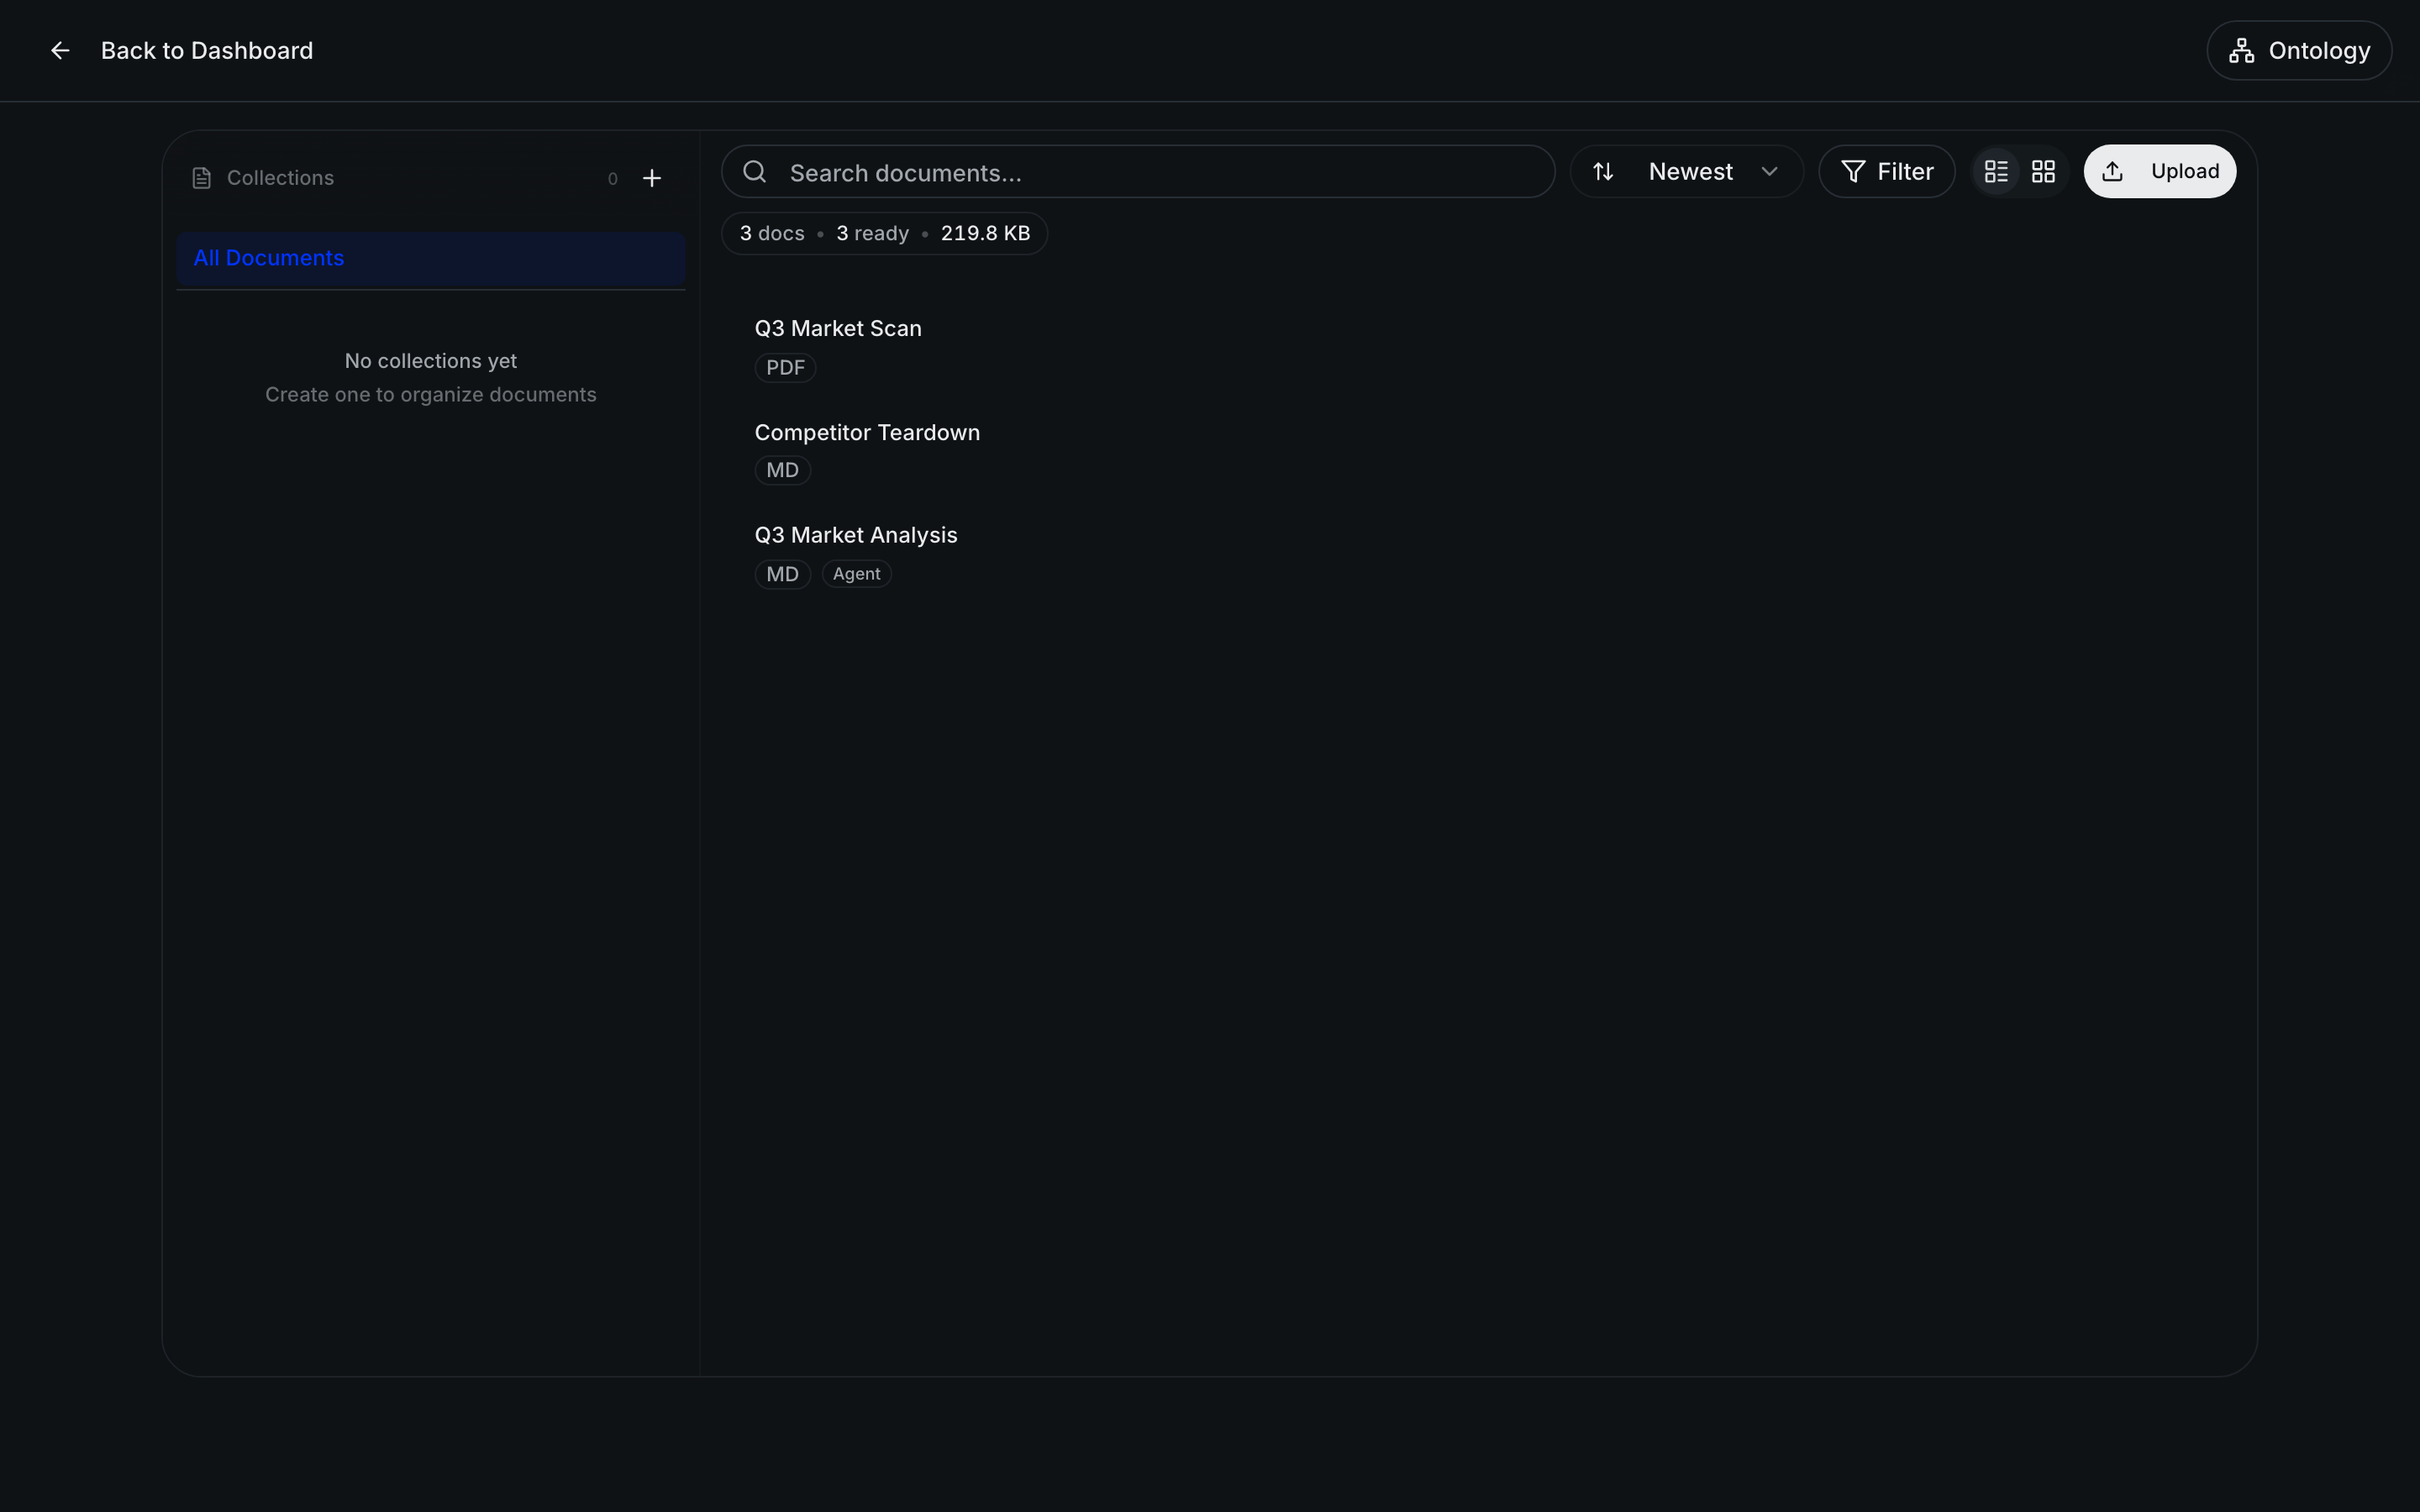2420x1512 pixels.
Task: Switch to grid view layout
Action: tap(2043, 172)
